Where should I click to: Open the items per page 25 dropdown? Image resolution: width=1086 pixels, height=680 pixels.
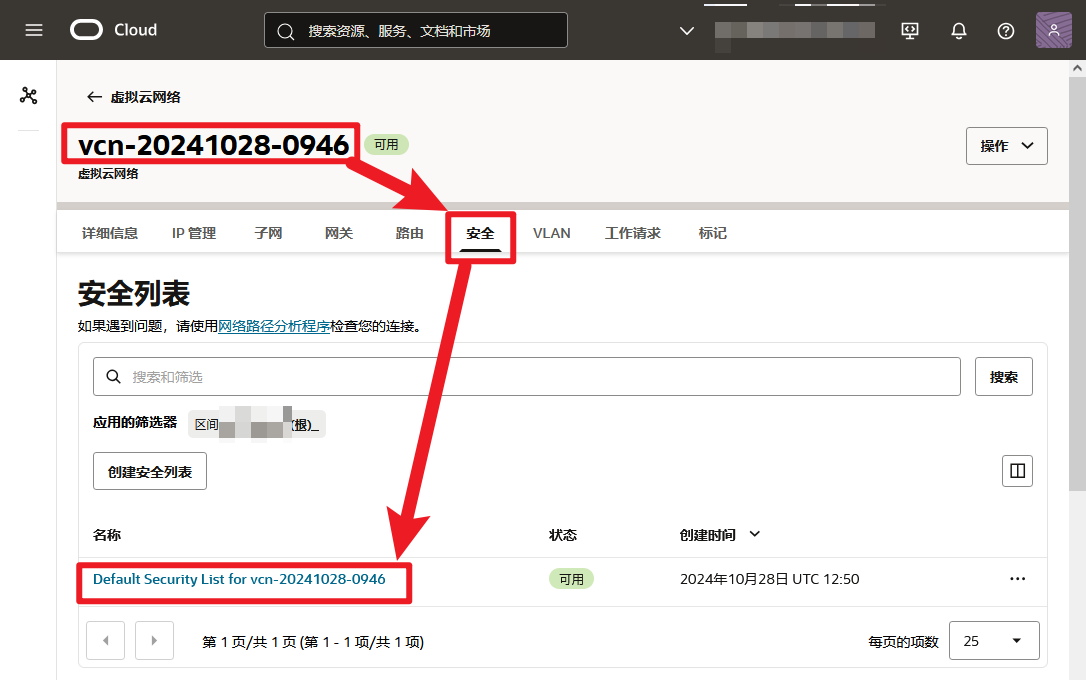[994, 641]
